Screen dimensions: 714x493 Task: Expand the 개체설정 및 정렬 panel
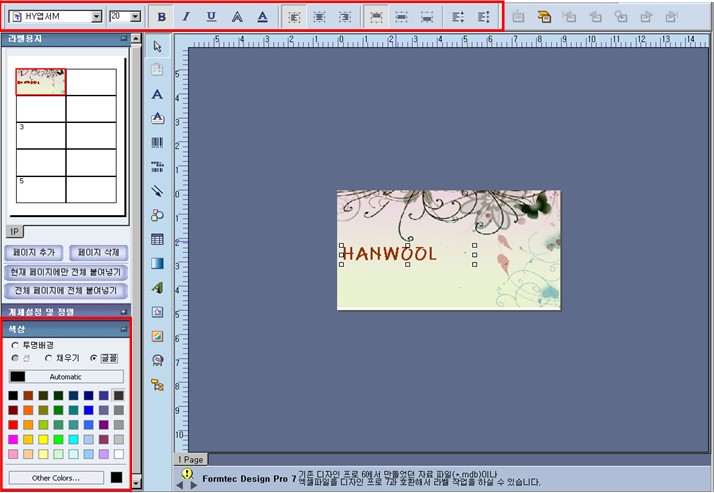click(x=123, y=312)
